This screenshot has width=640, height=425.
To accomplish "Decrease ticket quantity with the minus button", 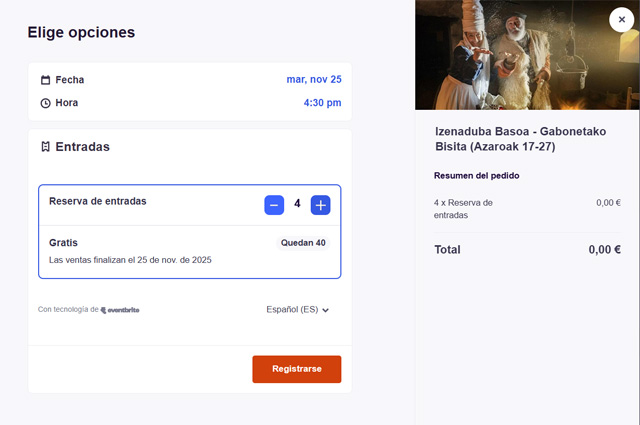I will click(274, 205).
